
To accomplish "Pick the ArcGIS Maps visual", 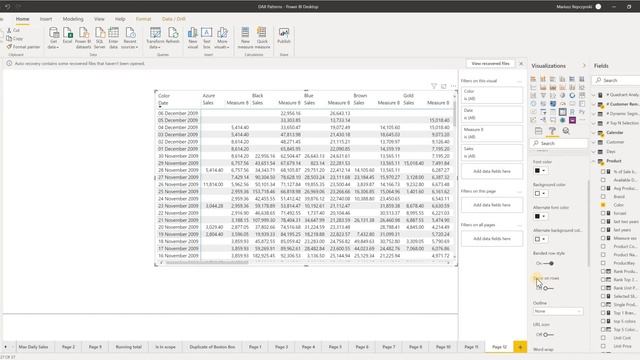I will [562, 120].
